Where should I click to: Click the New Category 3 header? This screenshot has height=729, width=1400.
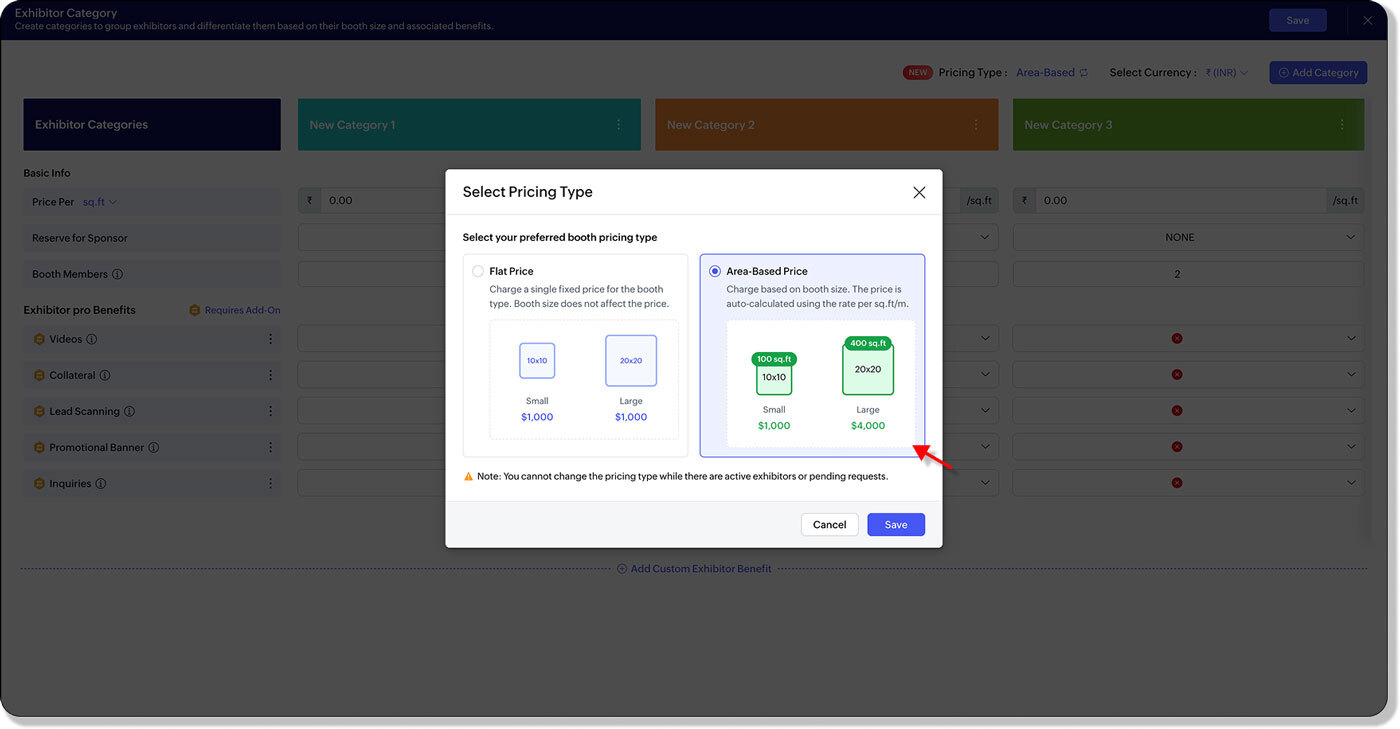point(1188,125)
